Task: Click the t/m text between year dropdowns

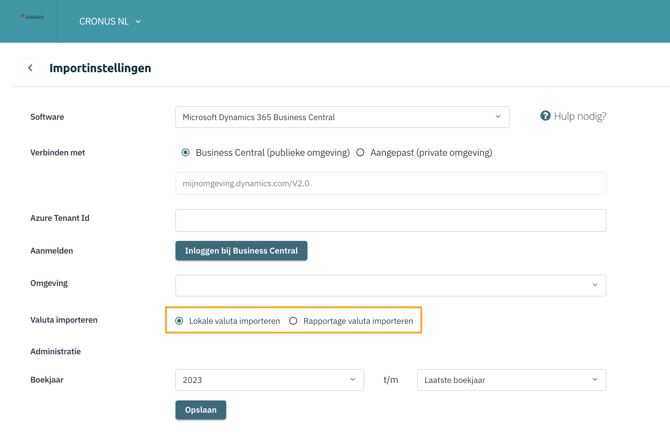Action: pos(391,380)
